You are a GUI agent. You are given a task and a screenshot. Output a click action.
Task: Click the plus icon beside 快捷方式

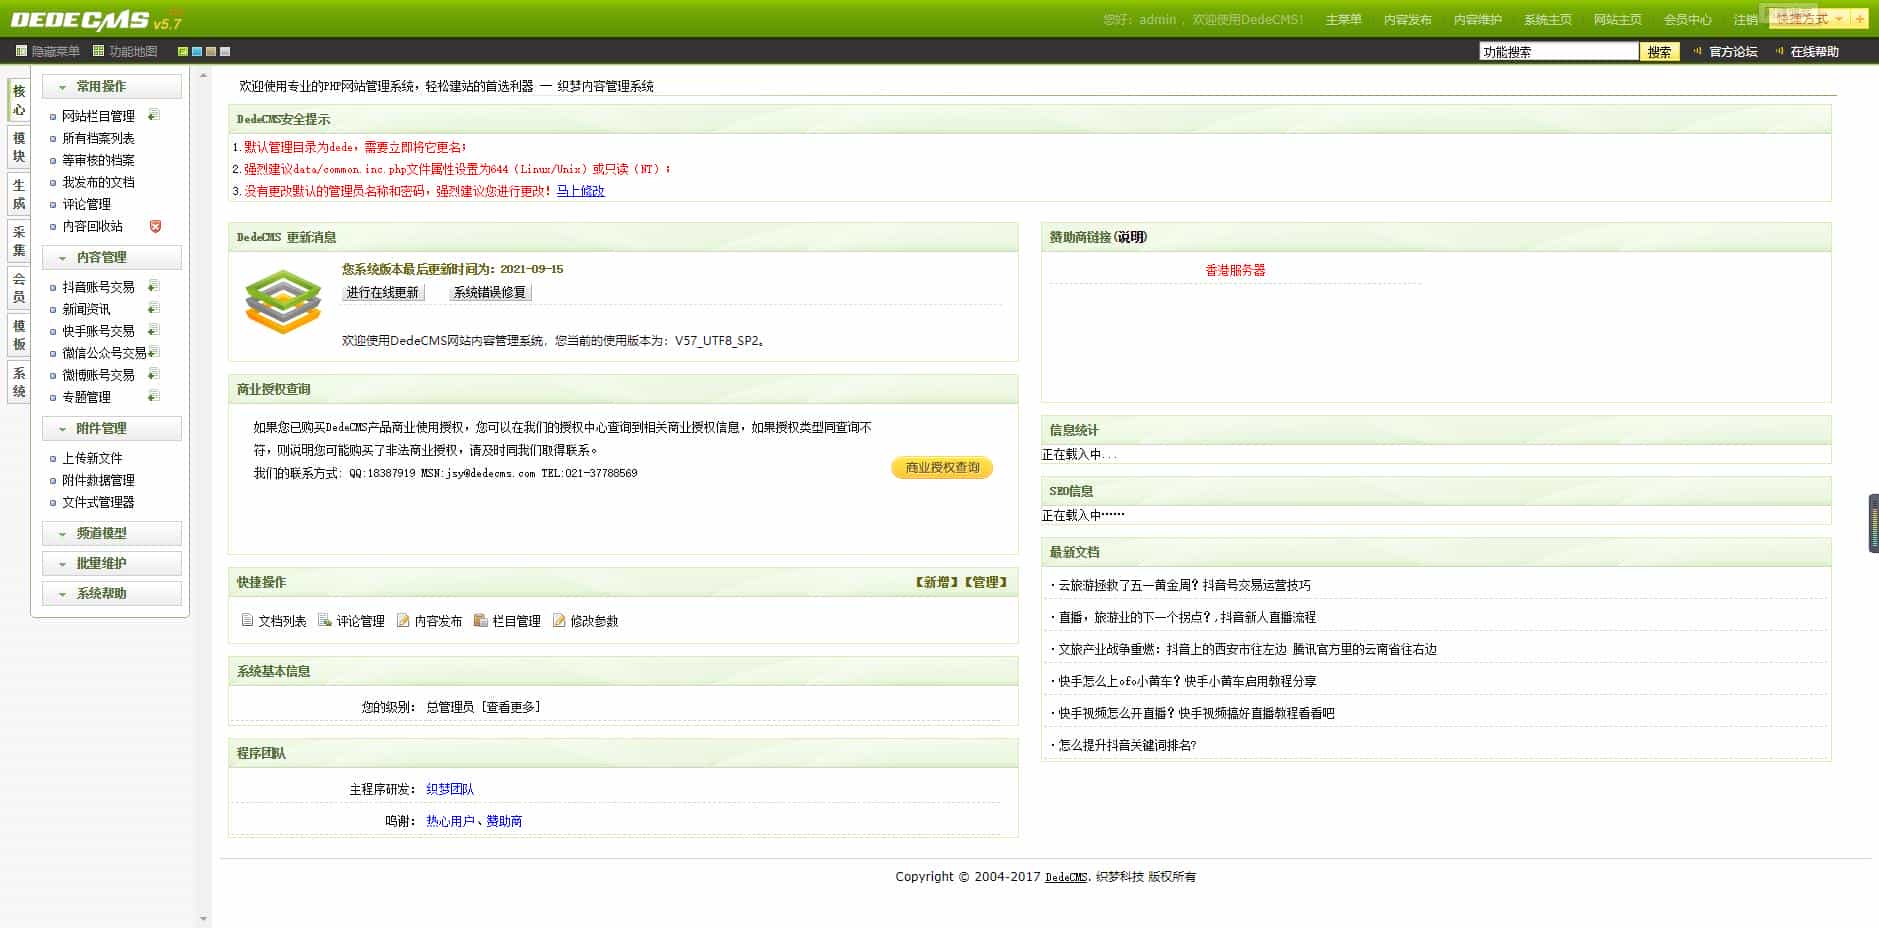click(x=1859, y=19)
